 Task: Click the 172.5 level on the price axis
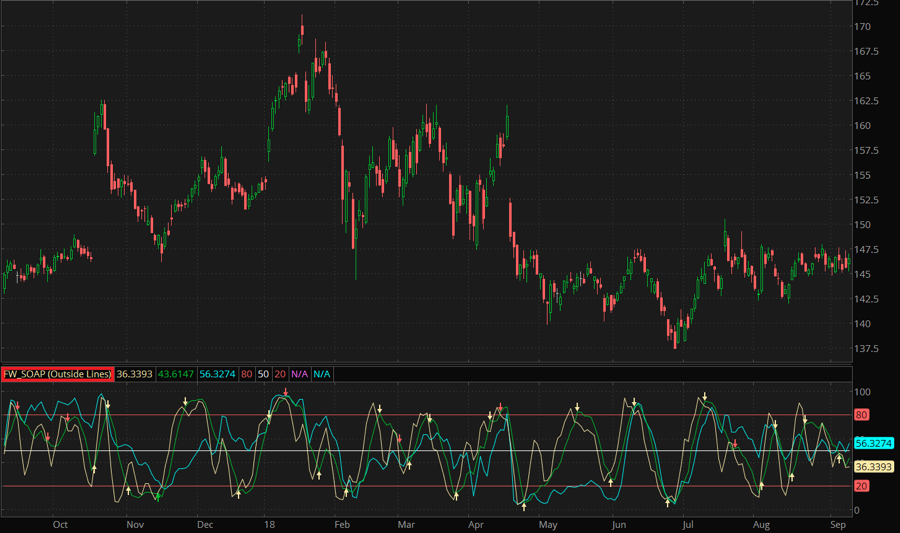[x=866, y=3]
